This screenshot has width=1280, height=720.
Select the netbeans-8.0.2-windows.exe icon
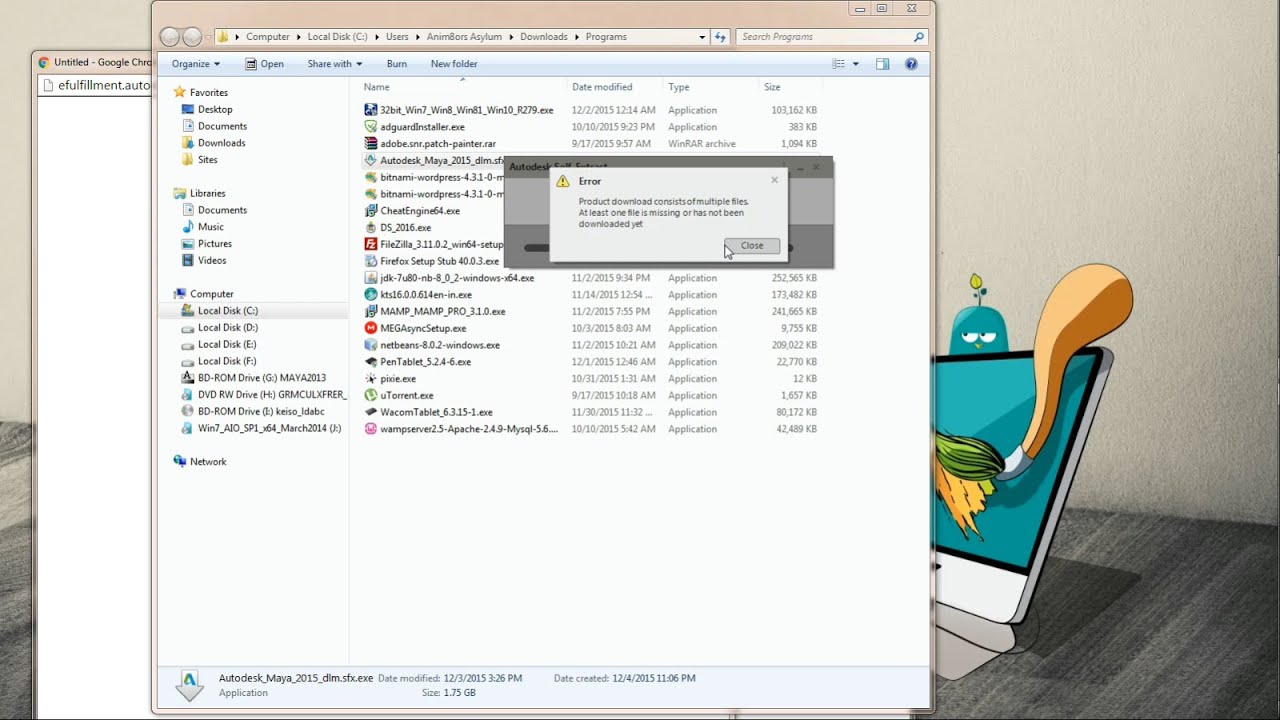pos(371,345)
